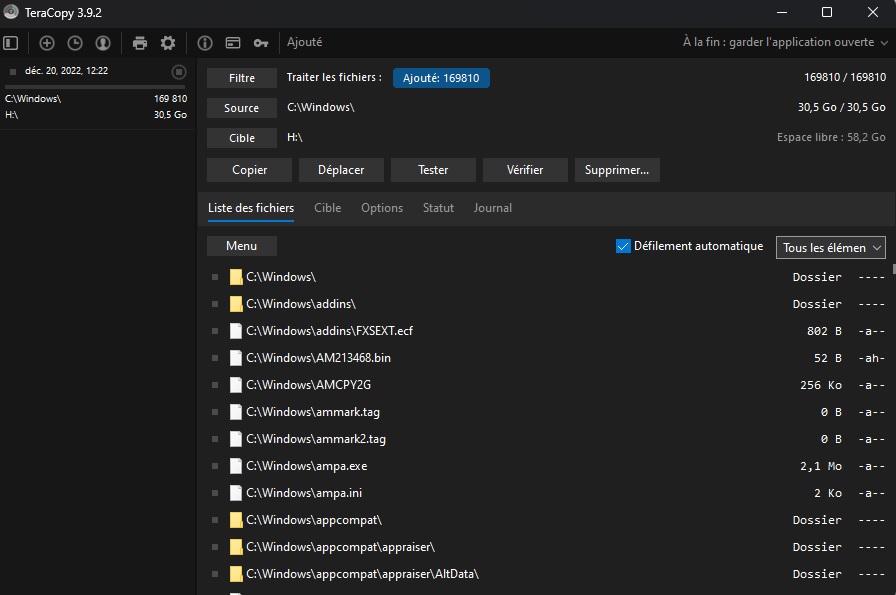This screenshot has width=896, height=595.
Task: Switch to the Journal tab
Action: coord(492,208)
